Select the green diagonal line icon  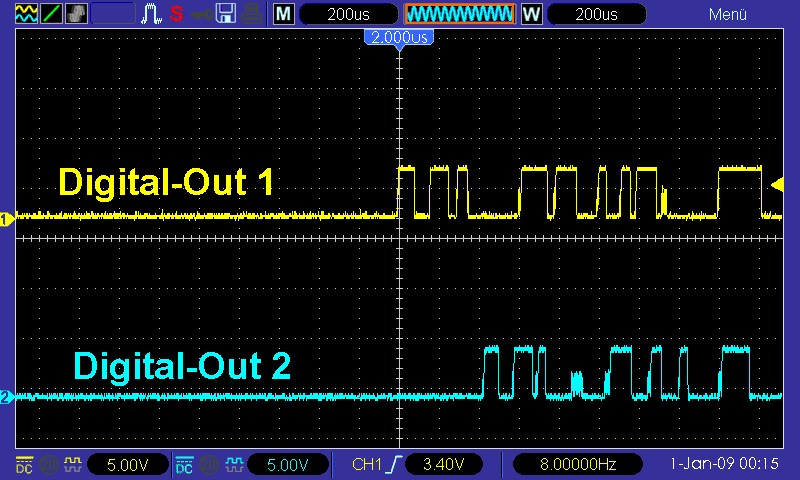point(51,13)
